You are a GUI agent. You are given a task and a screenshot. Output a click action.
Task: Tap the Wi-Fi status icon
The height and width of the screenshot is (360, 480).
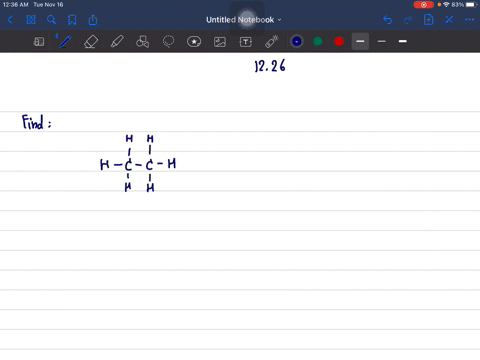(447, 5)
